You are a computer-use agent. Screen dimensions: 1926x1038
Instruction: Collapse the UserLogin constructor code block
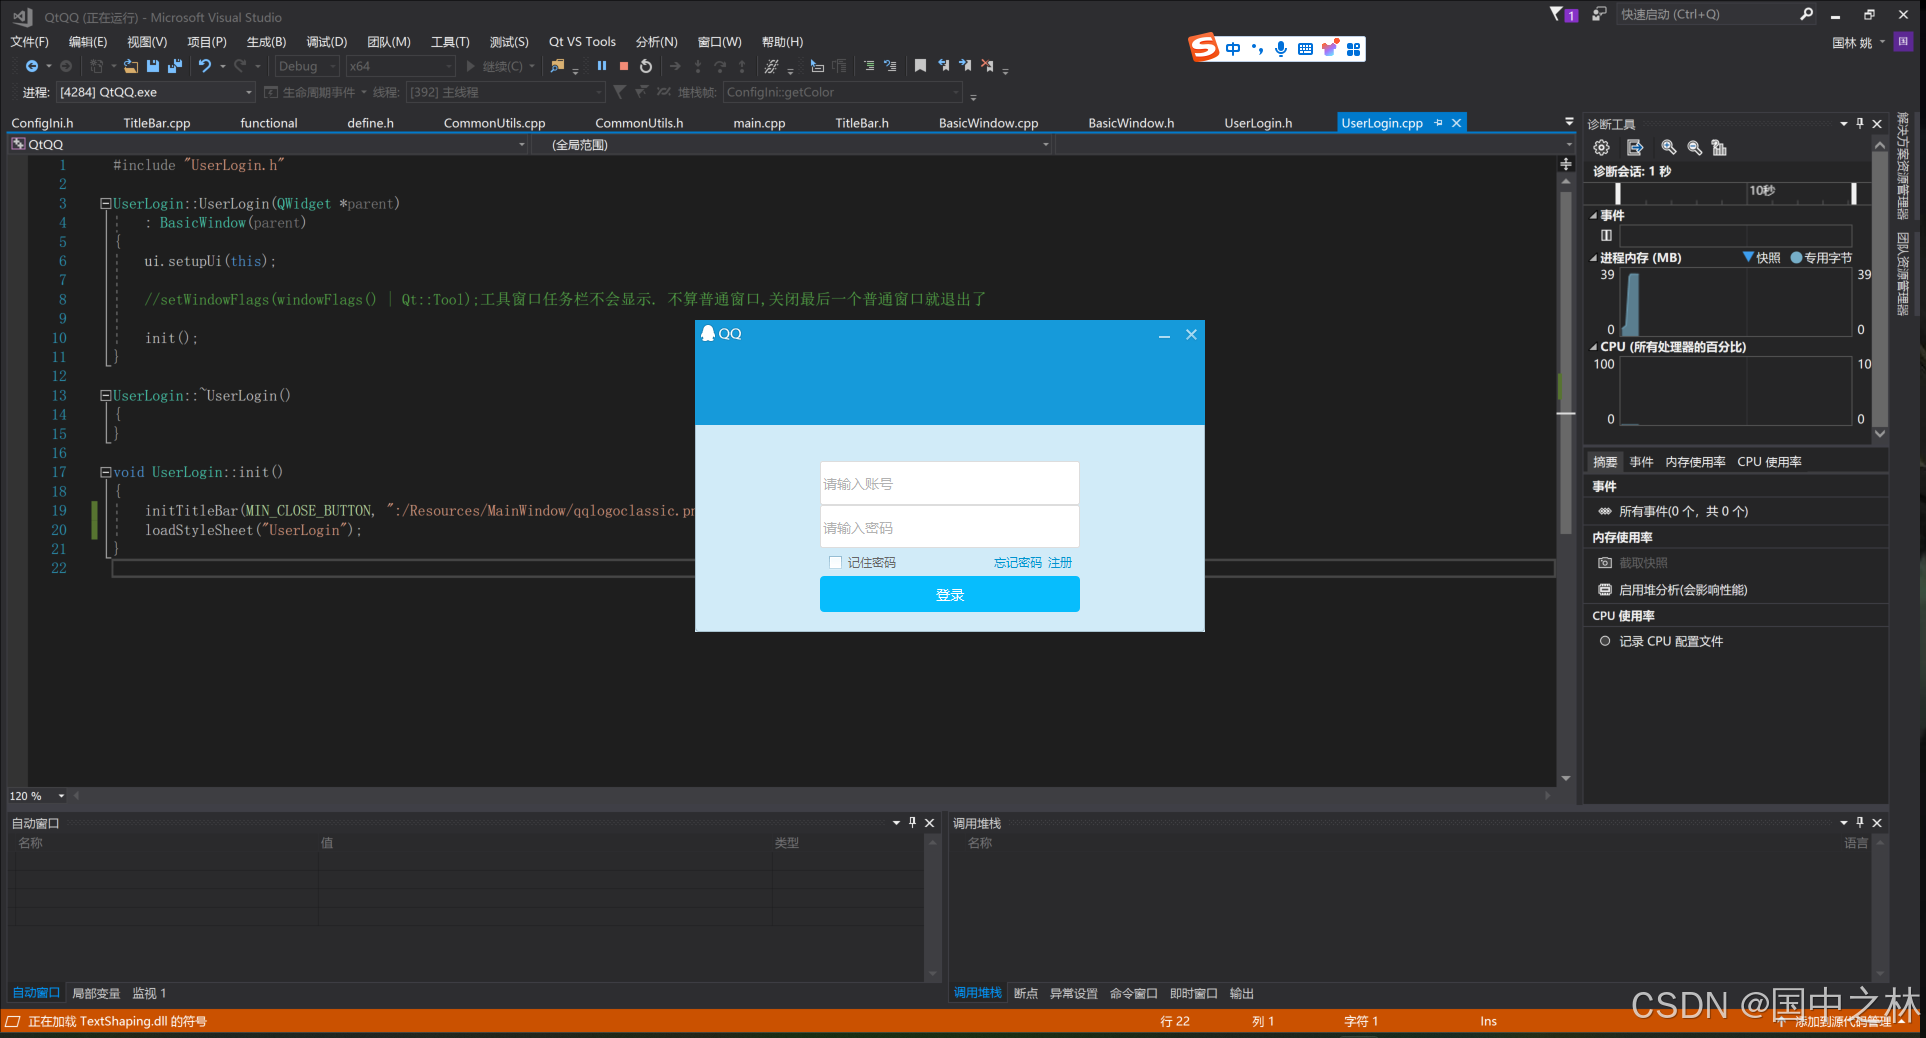coord(105,204)
